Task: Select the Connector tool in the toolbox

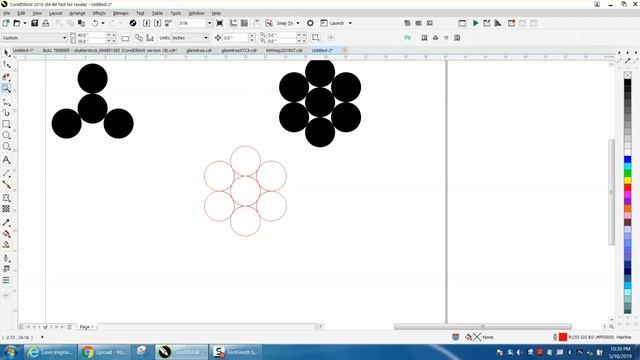Action: click(x=6, y=185)
